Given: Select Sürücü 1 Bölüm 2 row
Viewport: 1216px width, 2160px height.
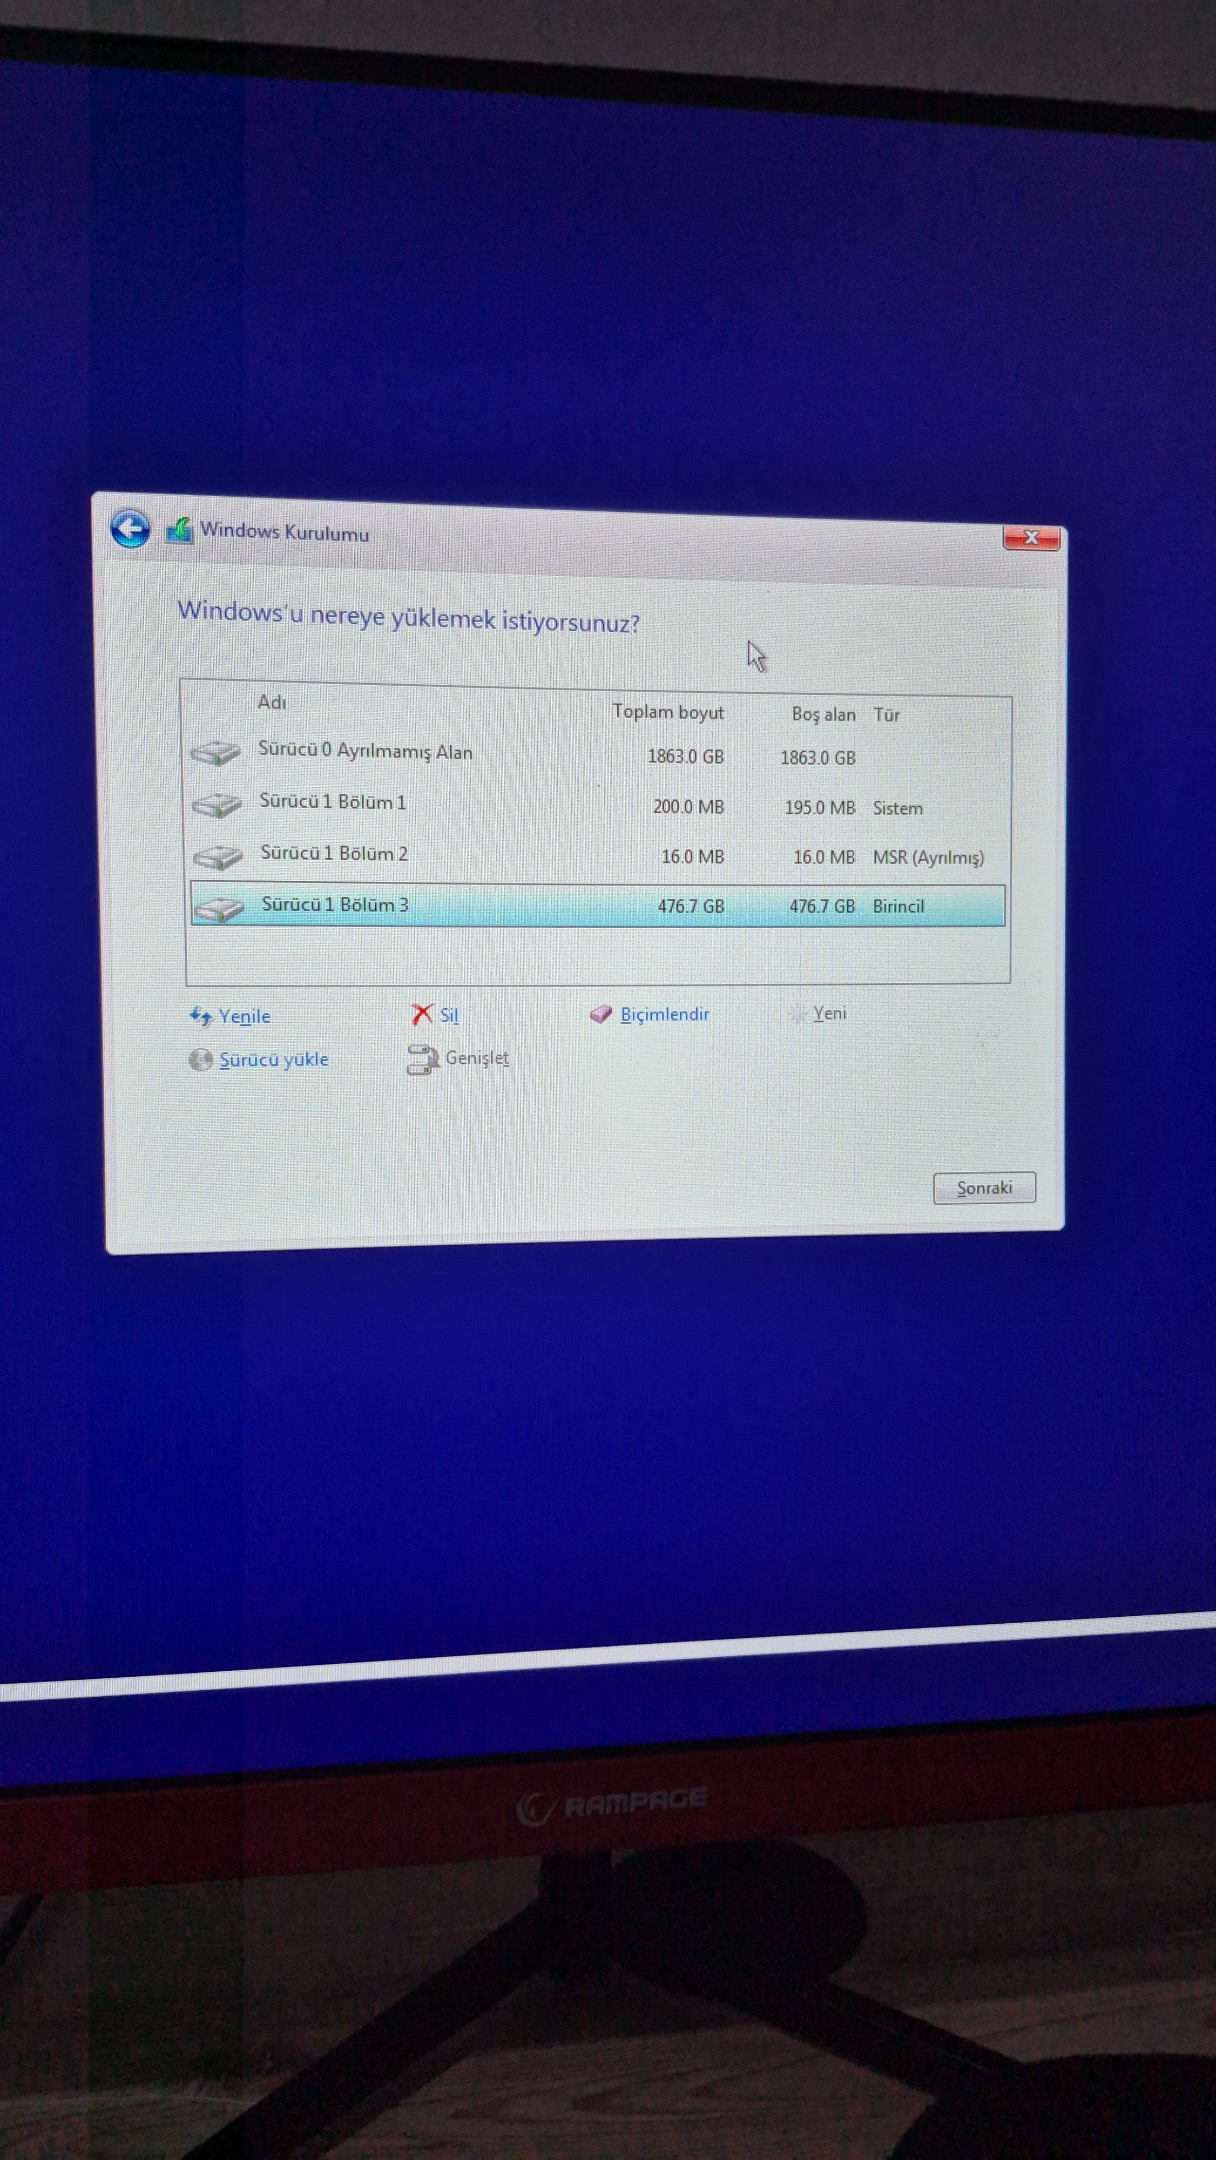Looking at the screenshot, I should click(598, 856).
